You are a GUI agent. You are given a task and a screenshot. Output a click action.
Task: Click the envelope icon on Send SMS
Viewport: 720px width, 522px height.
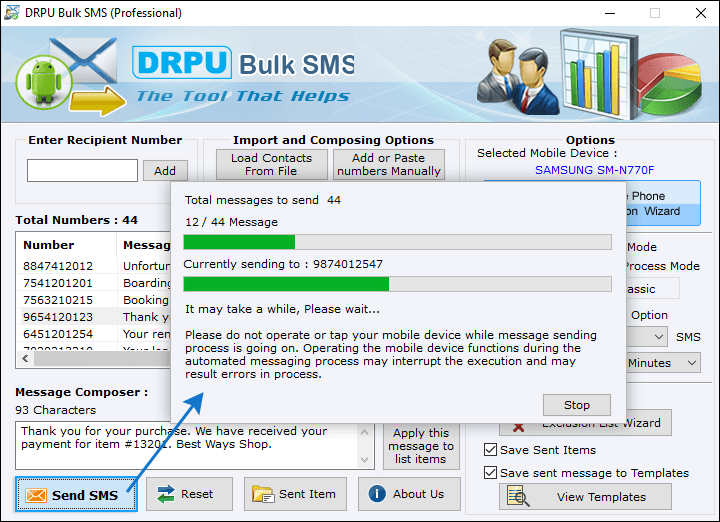point(36,495)
